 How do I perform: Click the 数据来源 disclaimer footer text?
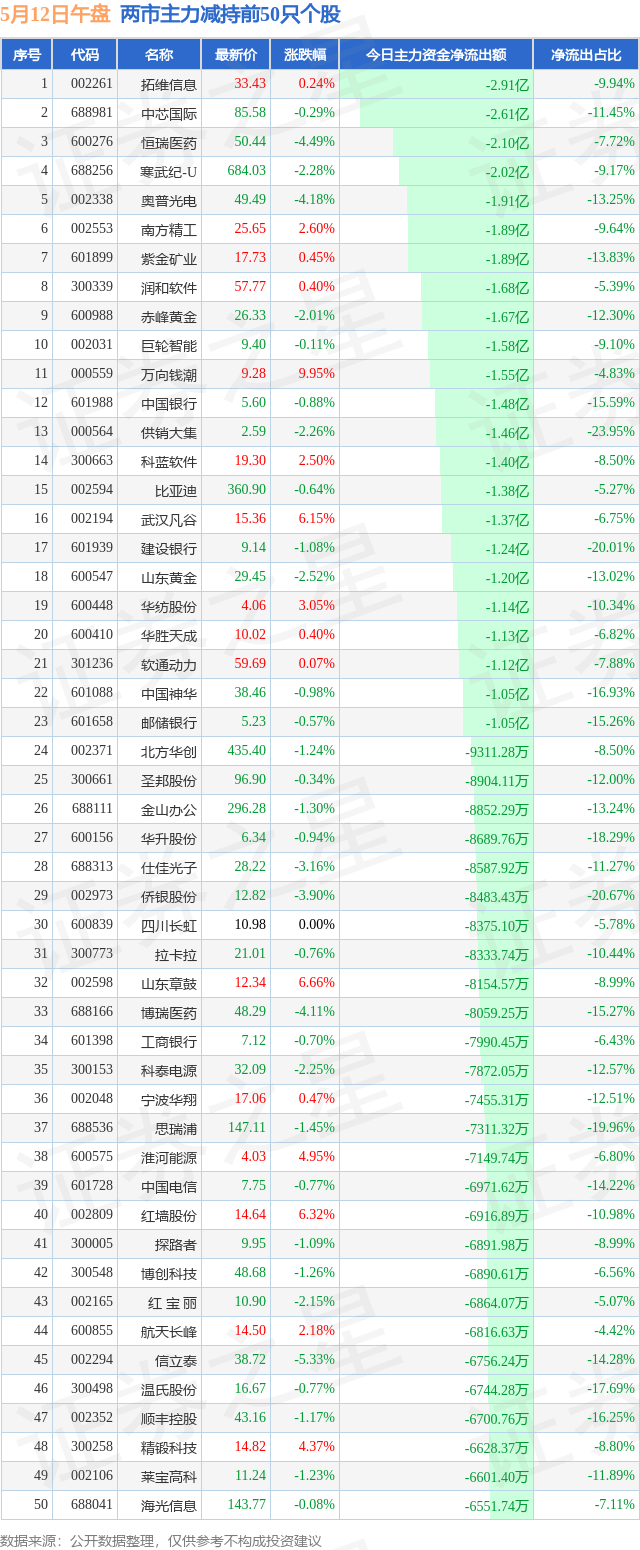click(x=161, y=1541)
